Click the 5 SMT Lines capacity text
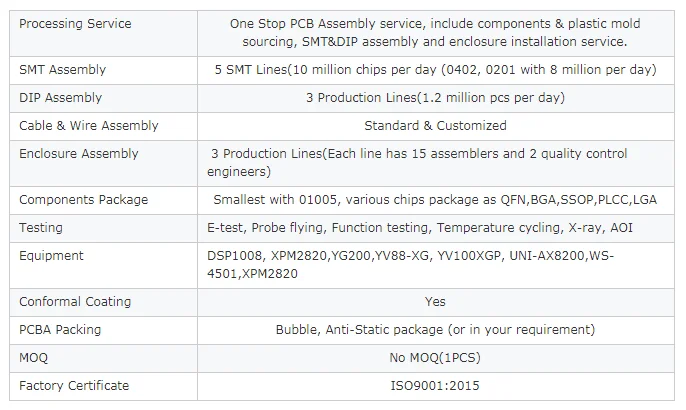The height and width of the screenshot is (410, 686). [x=435, y=70]
